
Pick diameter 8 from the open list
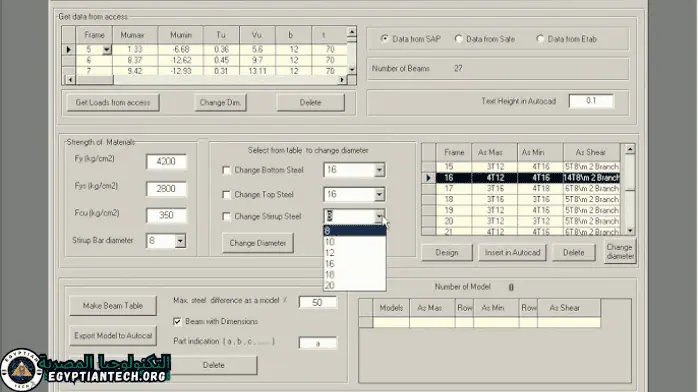click(354, 231)
